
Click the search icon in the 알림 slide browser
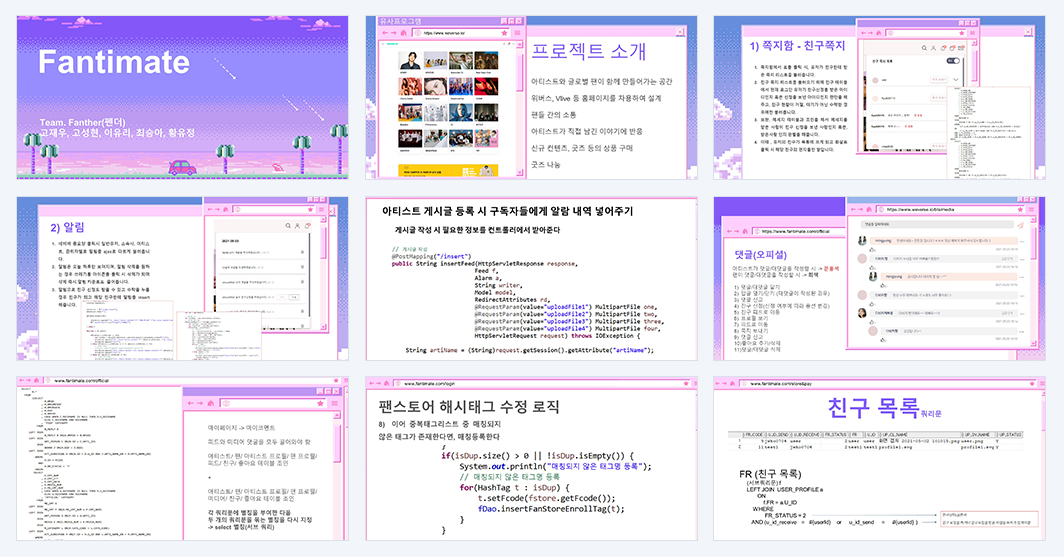[288, 225]
